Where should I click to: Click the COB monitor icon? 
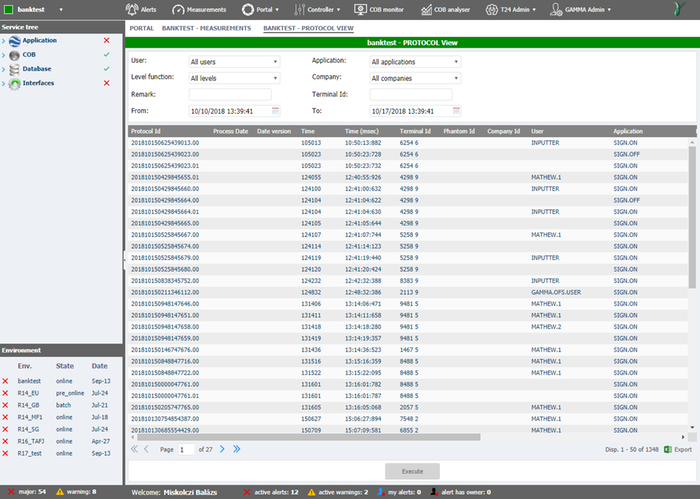361,9
